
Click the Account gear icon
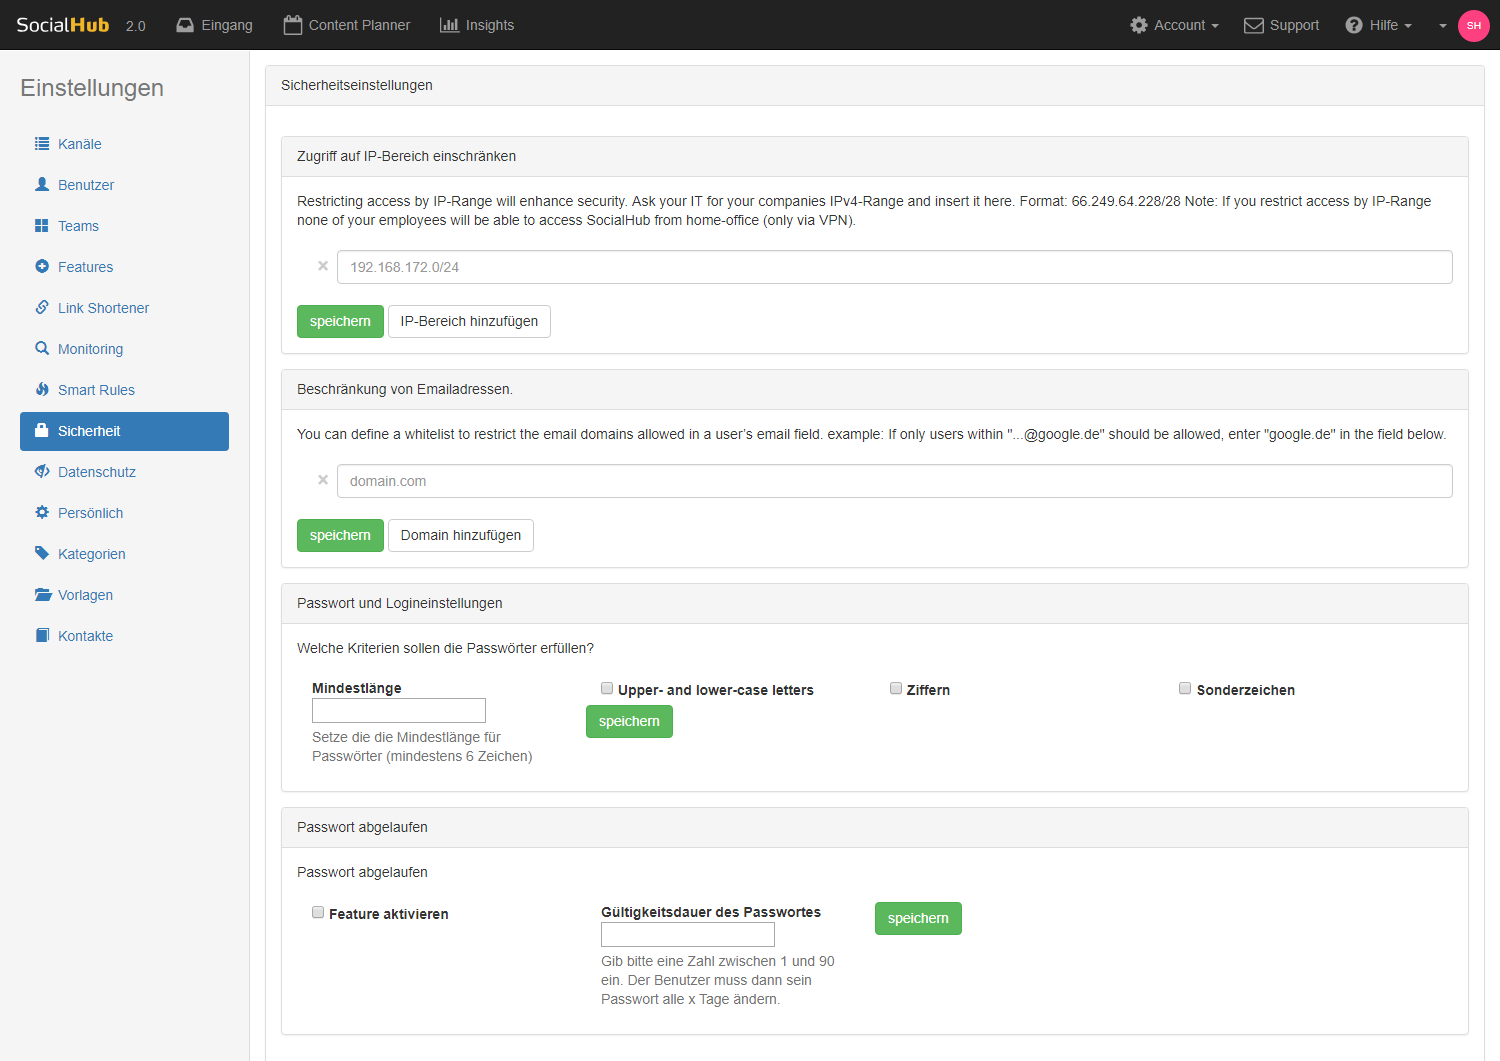(x=1139, y=25)
